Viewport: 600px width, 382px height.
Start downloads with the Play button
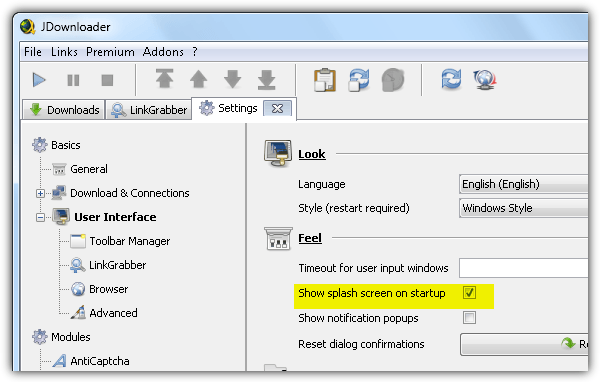coord(39,80)
